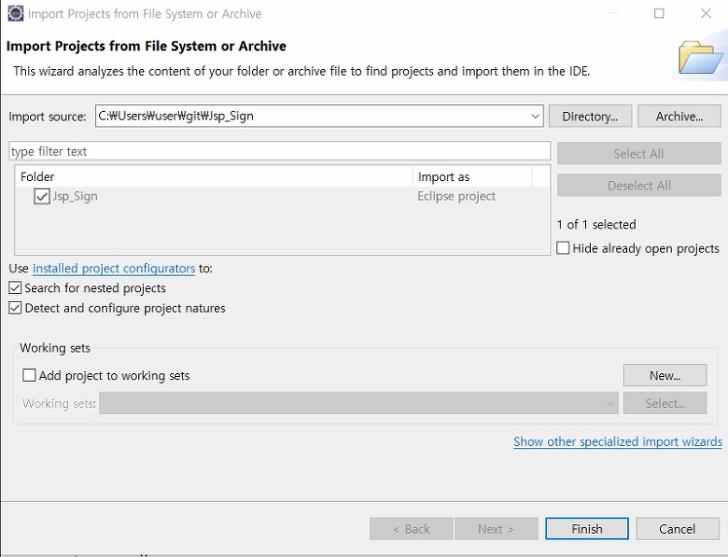The image size is (728, 557).
Task: Click the Finish button
Action: [587, 529]
